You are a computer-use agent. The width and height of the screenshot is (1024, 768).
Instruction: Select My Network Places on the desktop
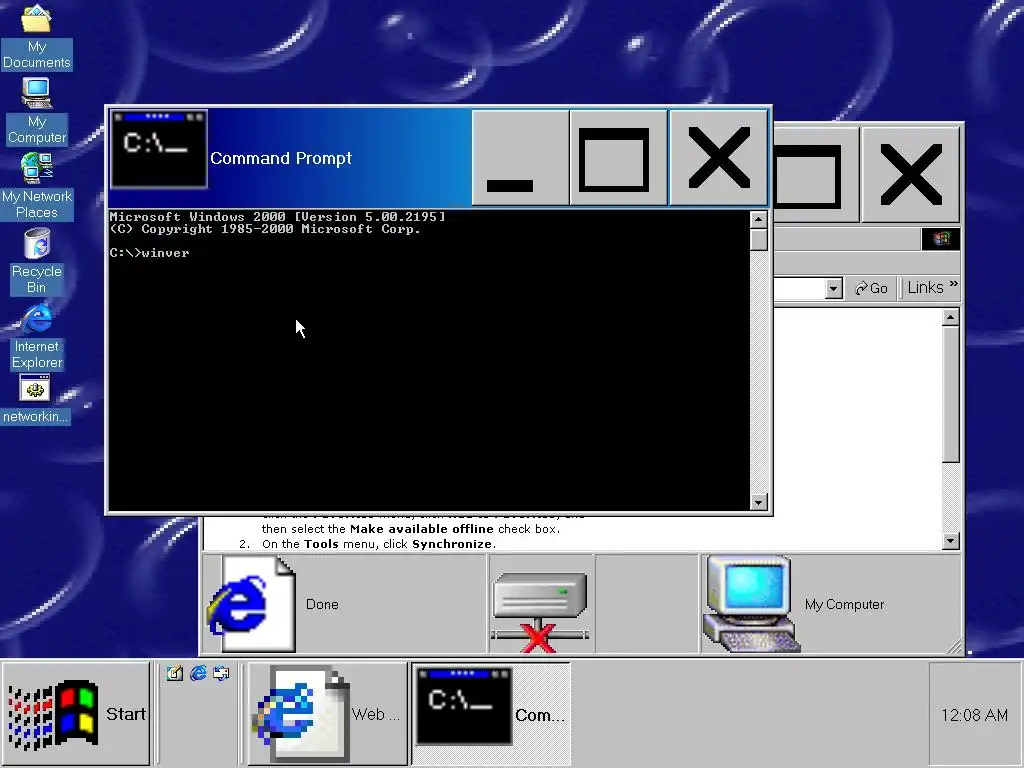coord(37,185)
